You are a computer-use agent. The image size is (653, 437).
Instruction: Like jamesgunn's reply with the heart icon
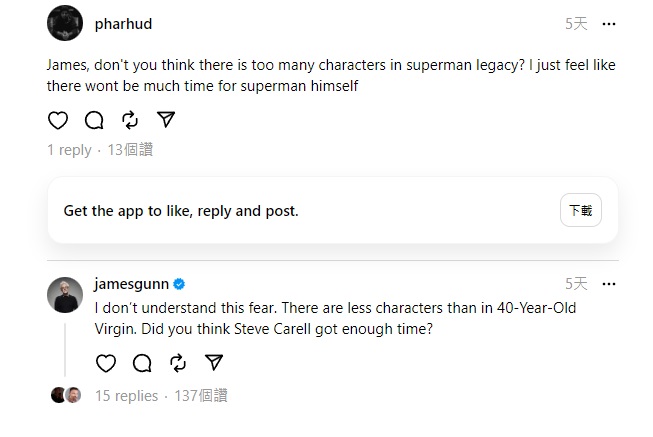coord(106,363)
